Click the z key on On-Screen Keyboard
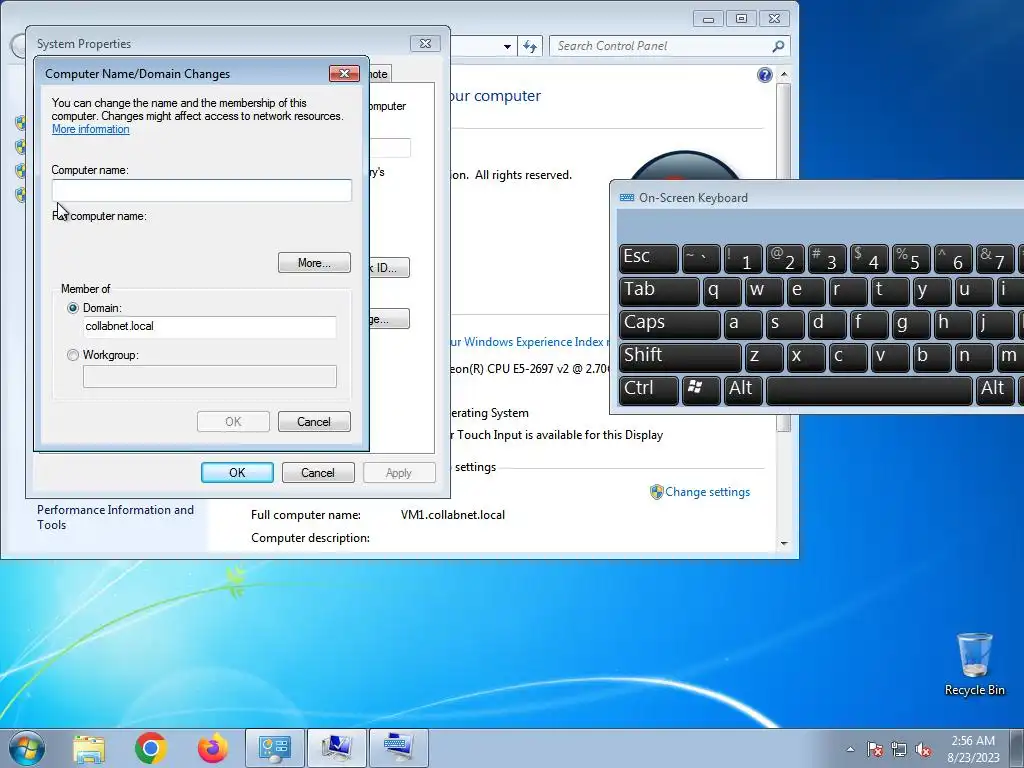Image resolution: width=1024 pixels, height=768 pixels. 763,357
